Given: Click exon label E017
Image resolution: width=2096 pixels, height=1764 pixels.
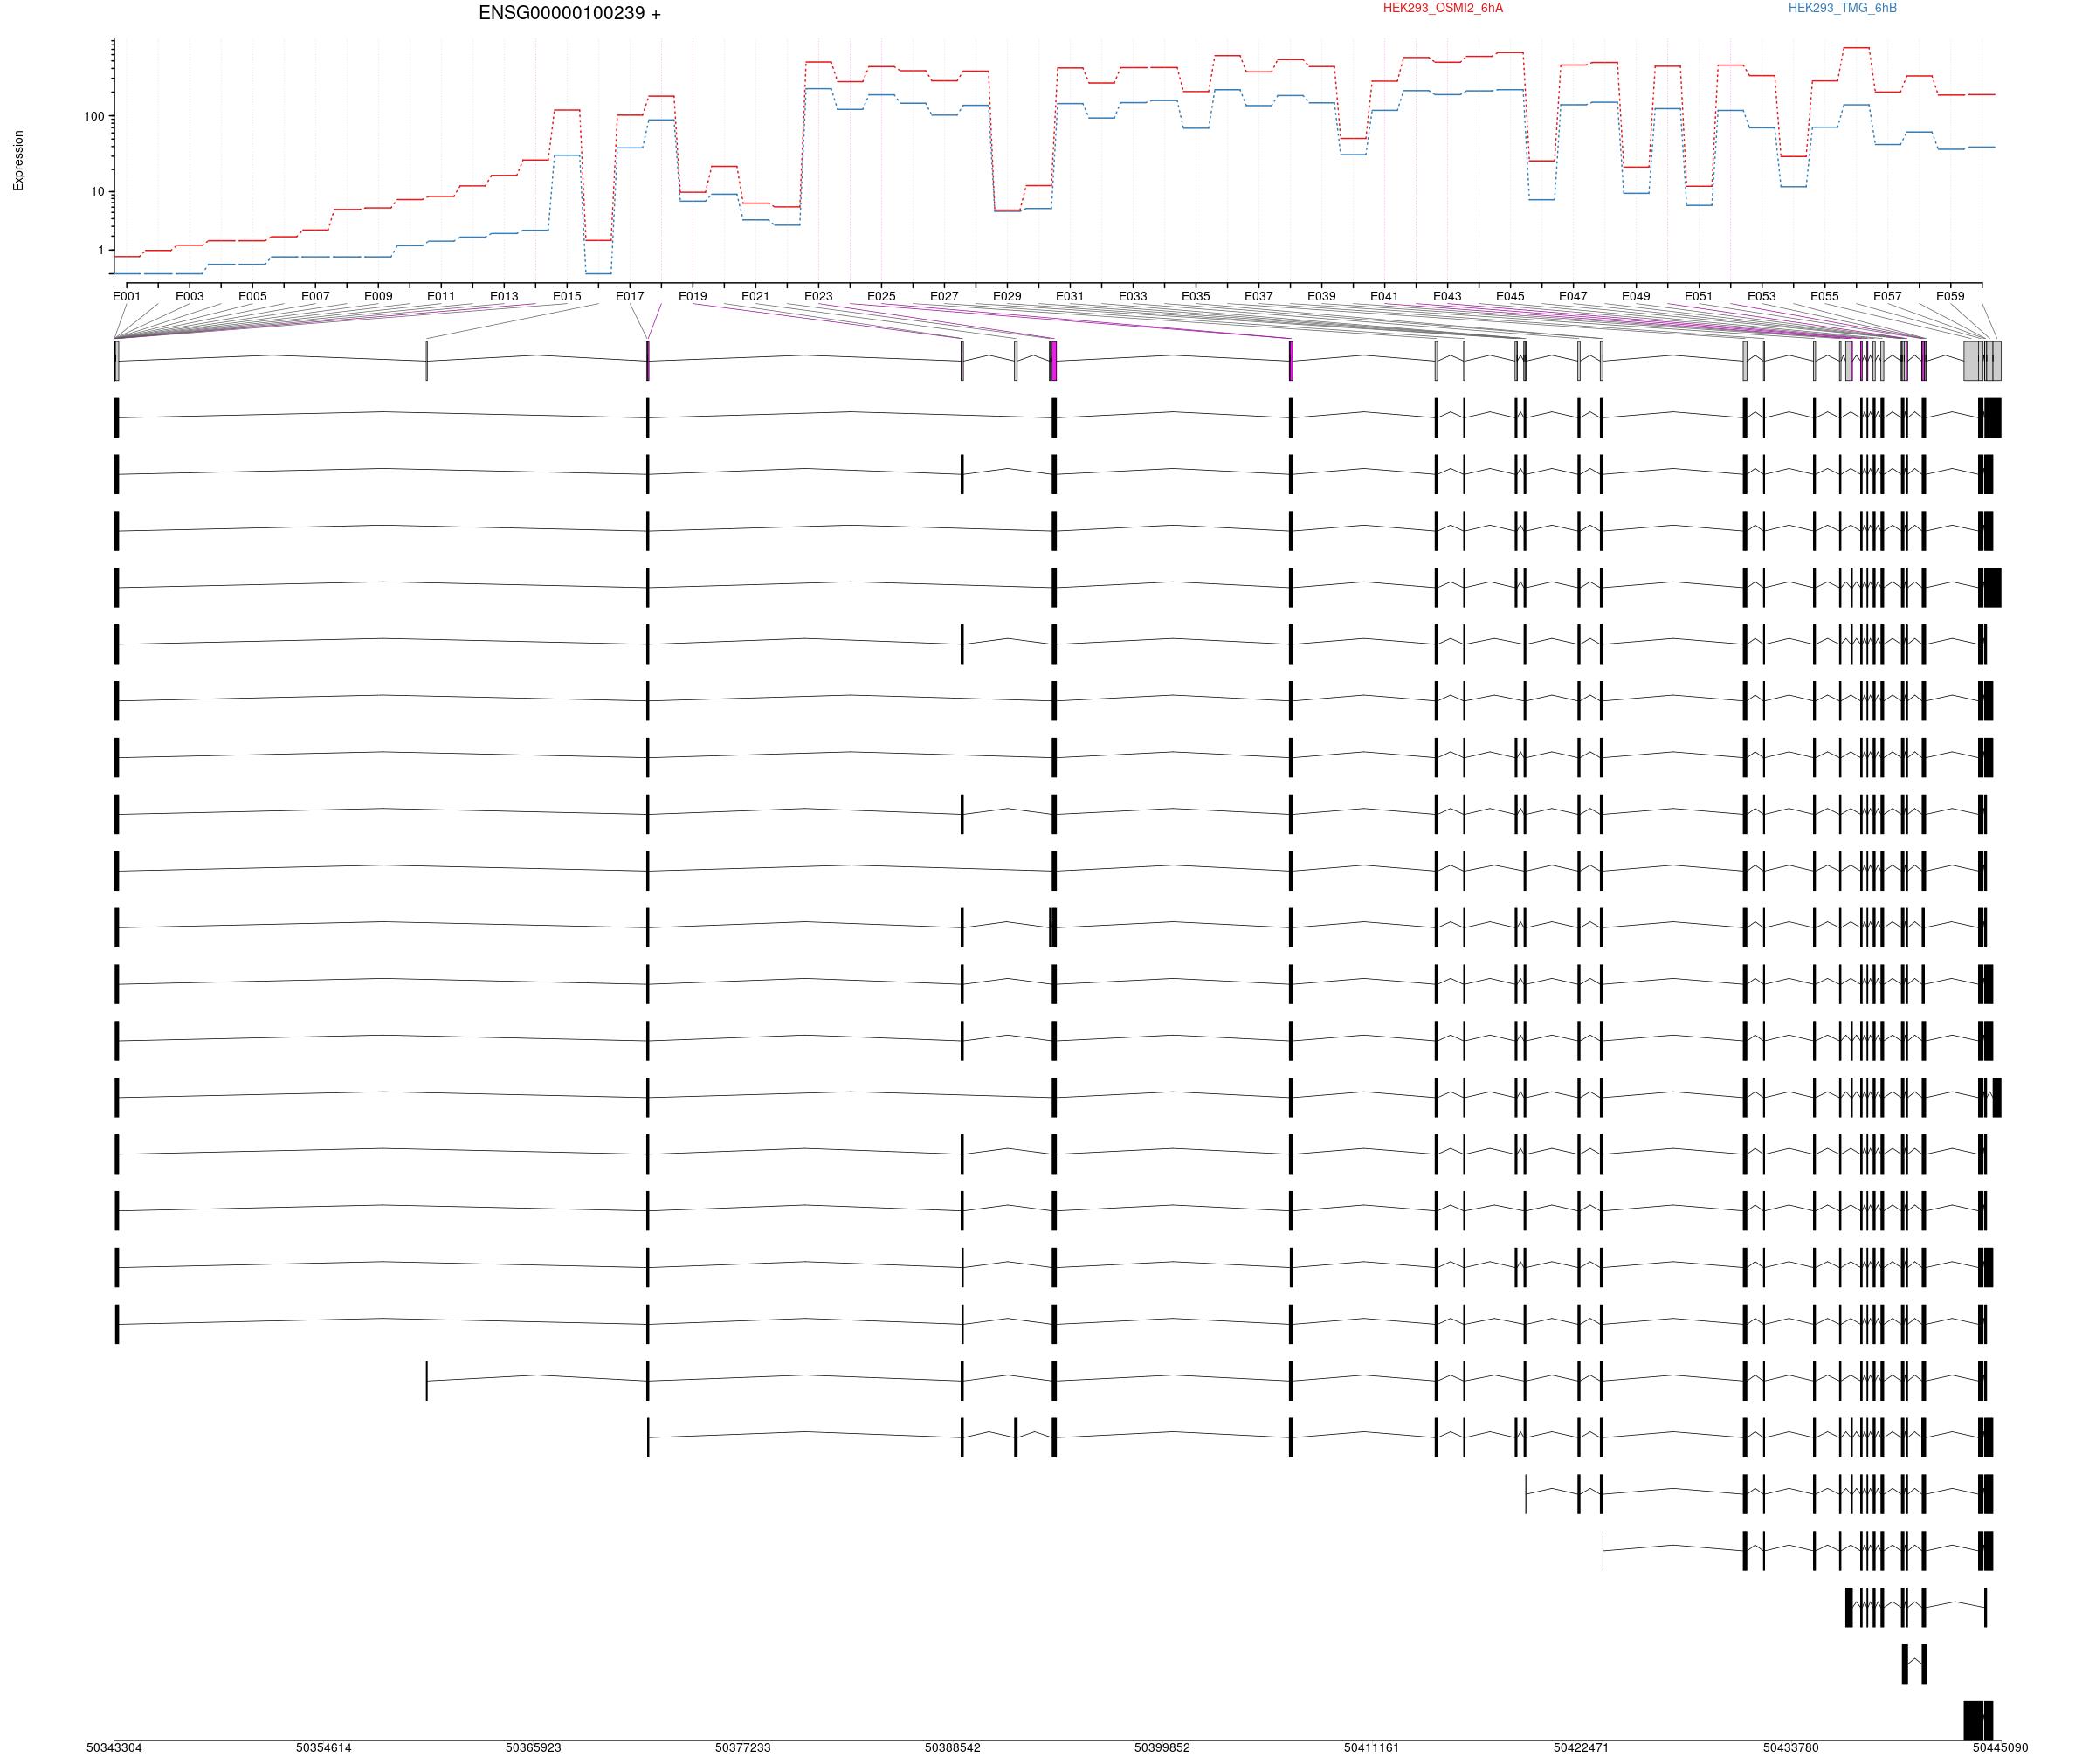Looking at the screenshot, I should pos(630,296).
